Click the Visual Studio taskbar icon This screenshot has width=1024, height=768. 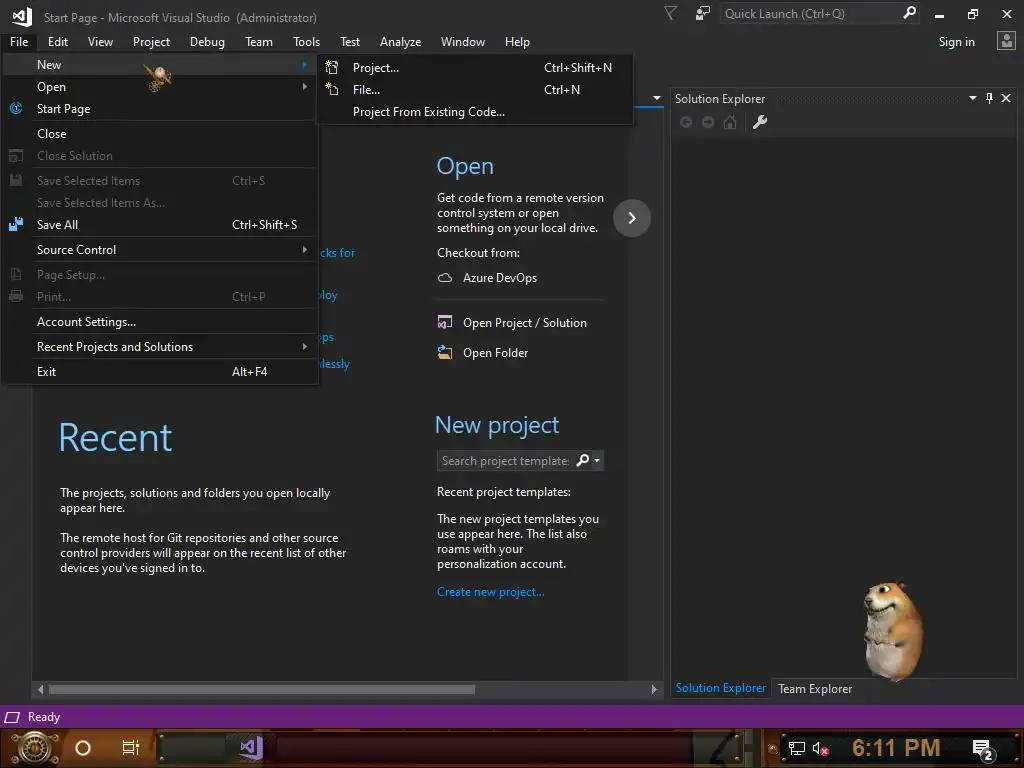pos(251,748)
